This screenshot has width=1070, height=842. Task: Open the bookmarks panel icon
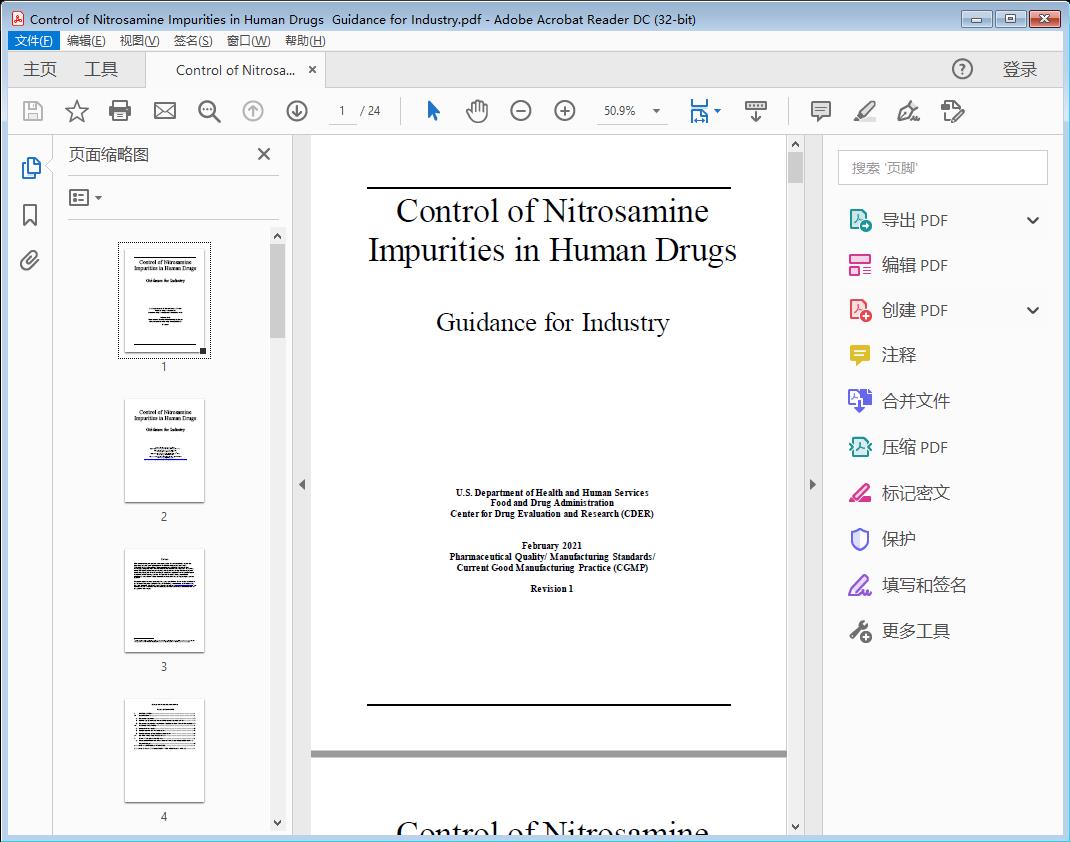(x=30, y=214)
